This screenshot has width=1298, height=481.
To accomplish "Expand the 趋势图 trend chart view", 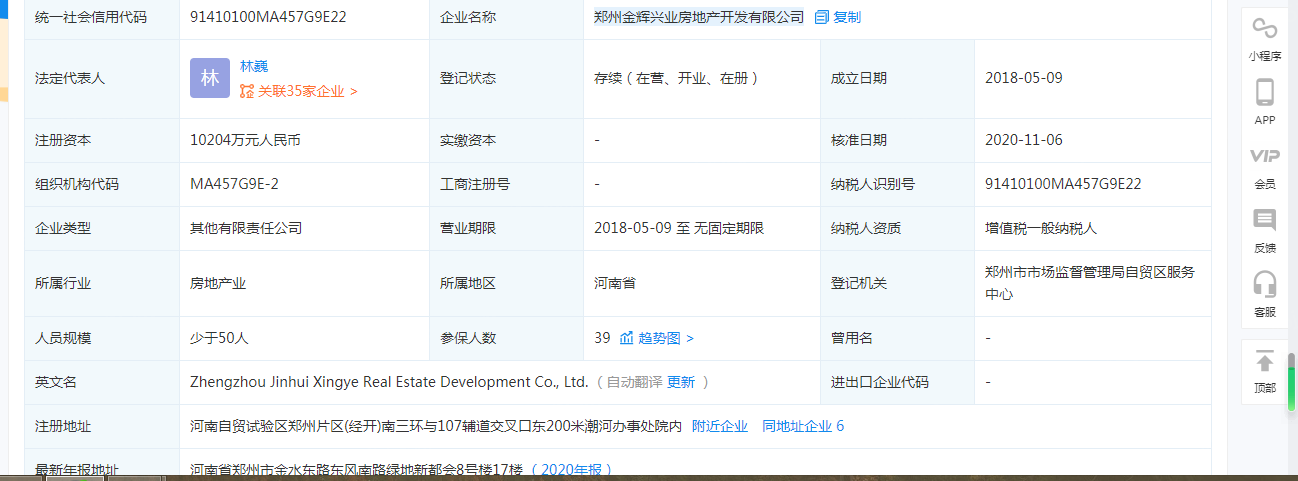I will 666,338.
